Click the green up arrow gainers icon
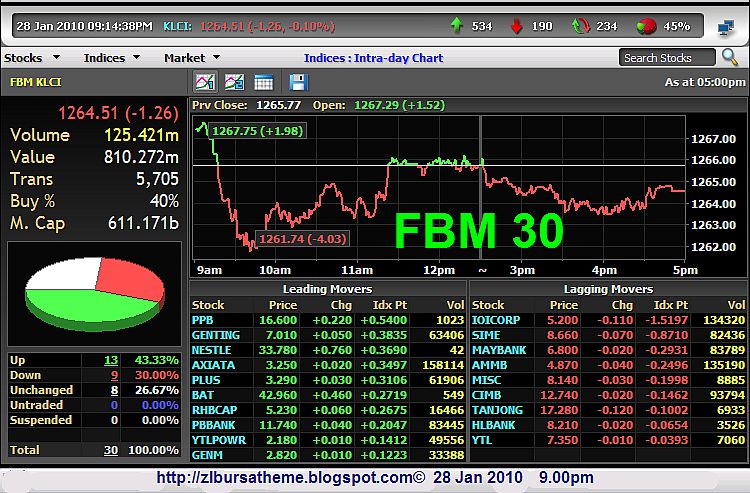This screenshot has height=493, width=750. [457, 25]
